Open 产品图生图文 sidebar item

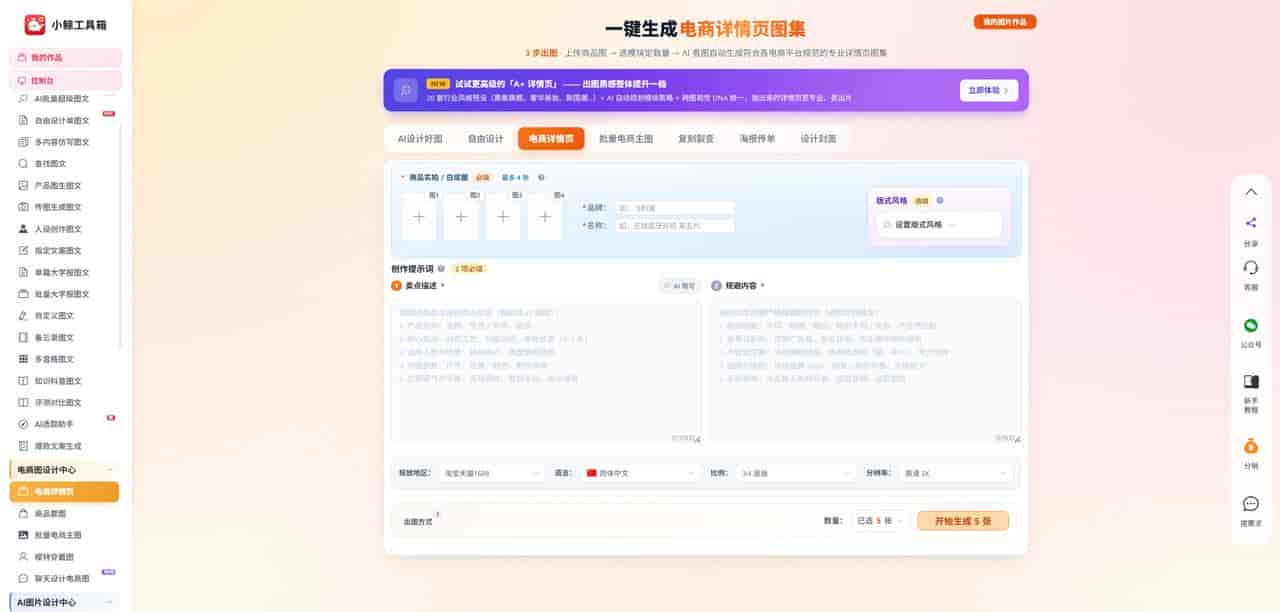[x=64, y=185]
